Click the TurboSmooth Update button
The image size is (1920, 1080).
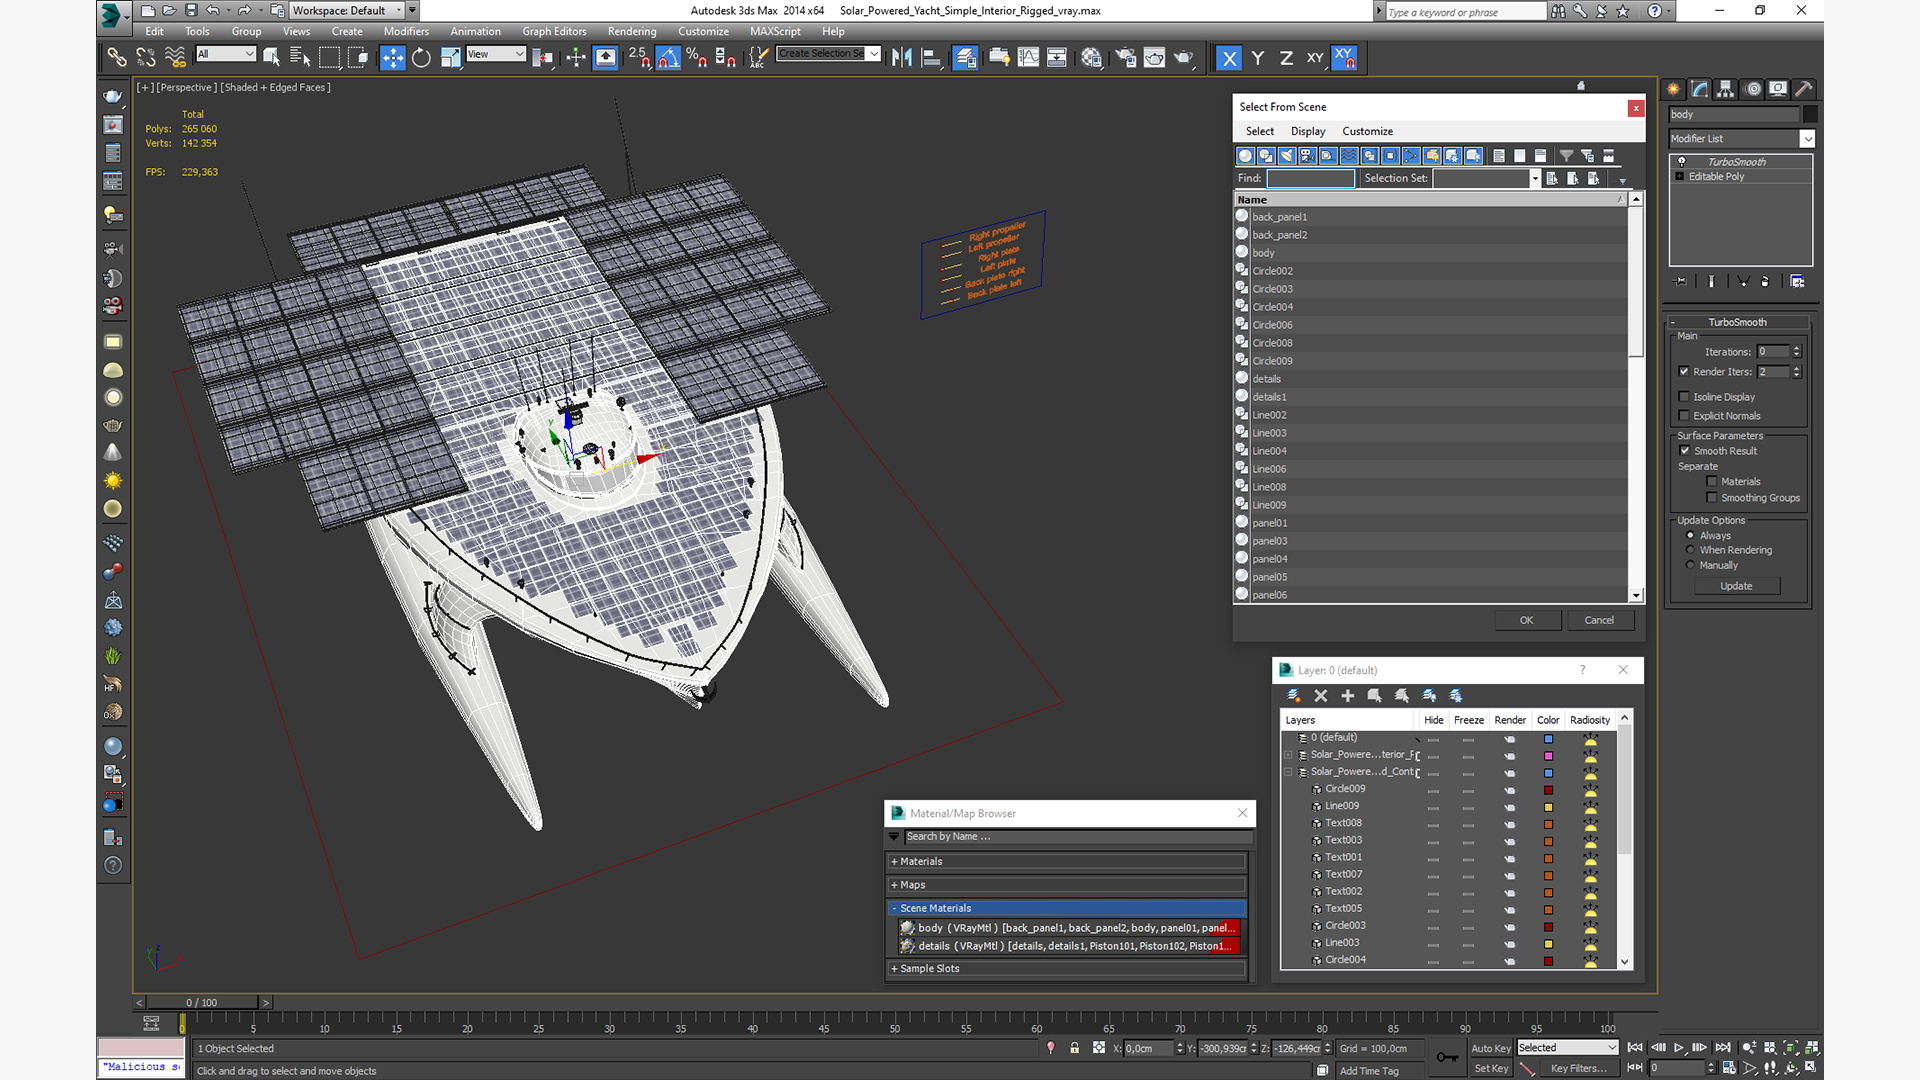(x=1736, y=586)
